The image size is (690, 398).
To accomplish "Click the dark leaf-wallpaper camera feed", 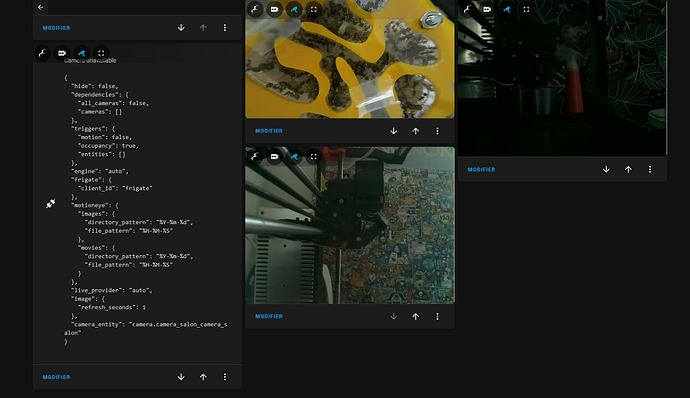I will (562, 78).
